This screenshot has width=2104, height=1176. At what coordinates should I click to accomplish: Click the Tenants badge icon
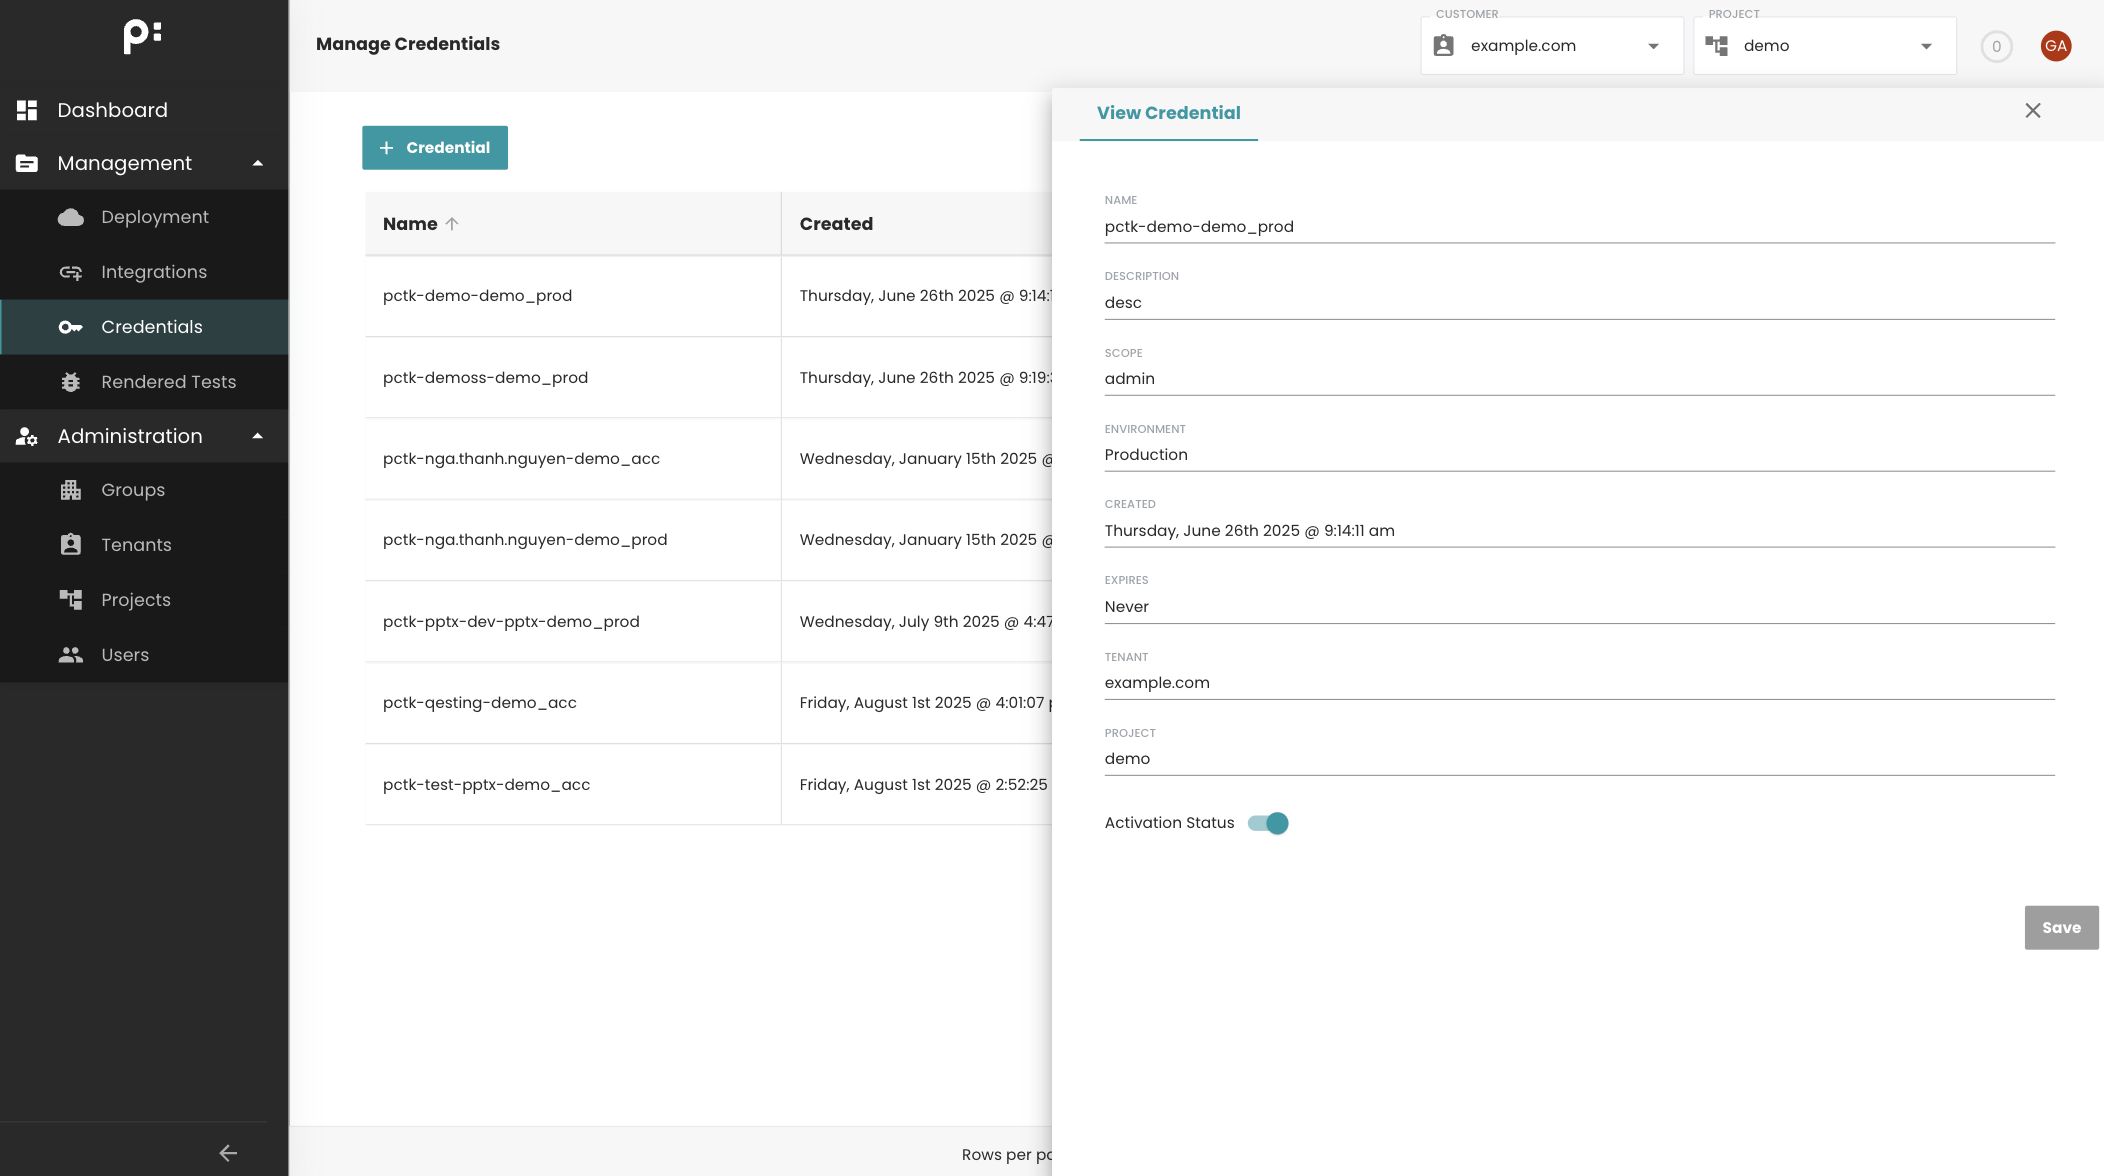pyautogui.click(x=71, y=545)
